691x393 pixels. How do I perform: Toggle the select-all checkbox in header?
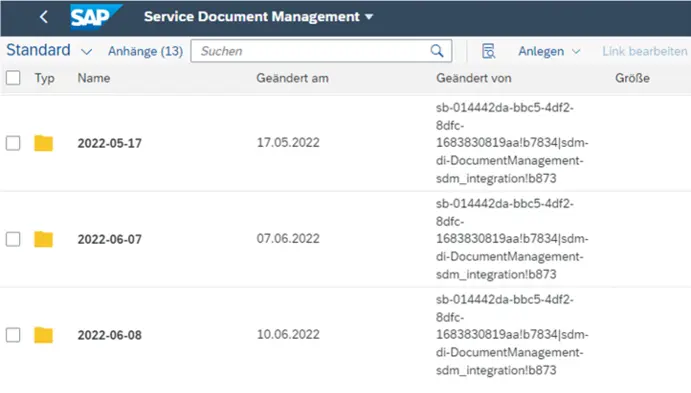pyautogui.click(x=13, y=78)
